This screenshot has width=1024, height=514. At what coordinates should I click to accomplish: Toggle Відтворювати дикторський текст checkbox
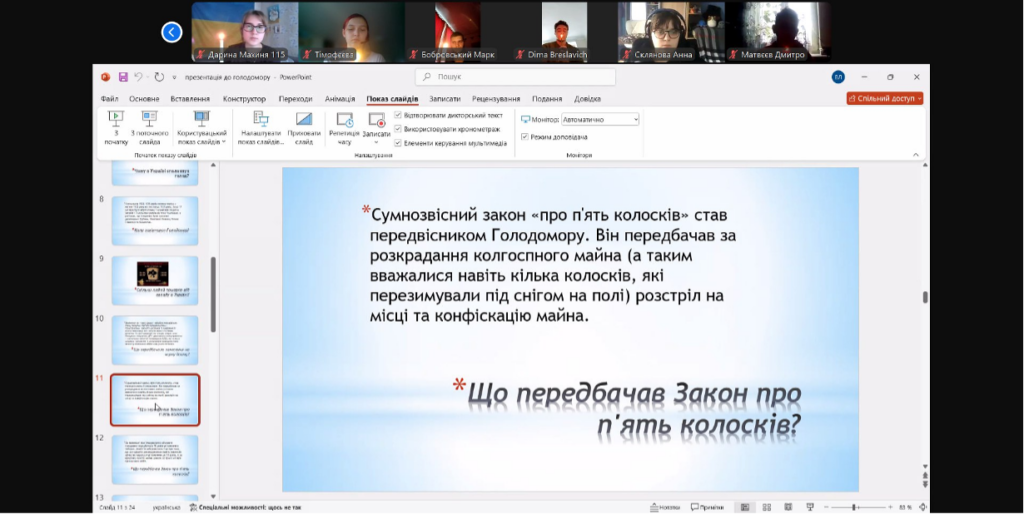[x=398, y=116]
